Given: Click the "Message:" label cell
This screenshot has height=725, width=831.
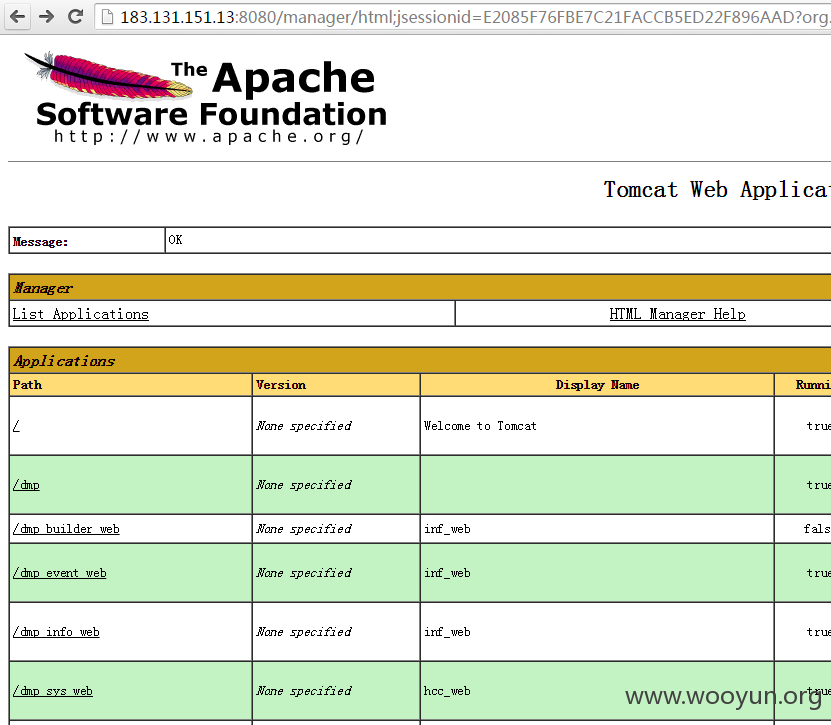Looking at the screenshot, I should pos(87,241).
